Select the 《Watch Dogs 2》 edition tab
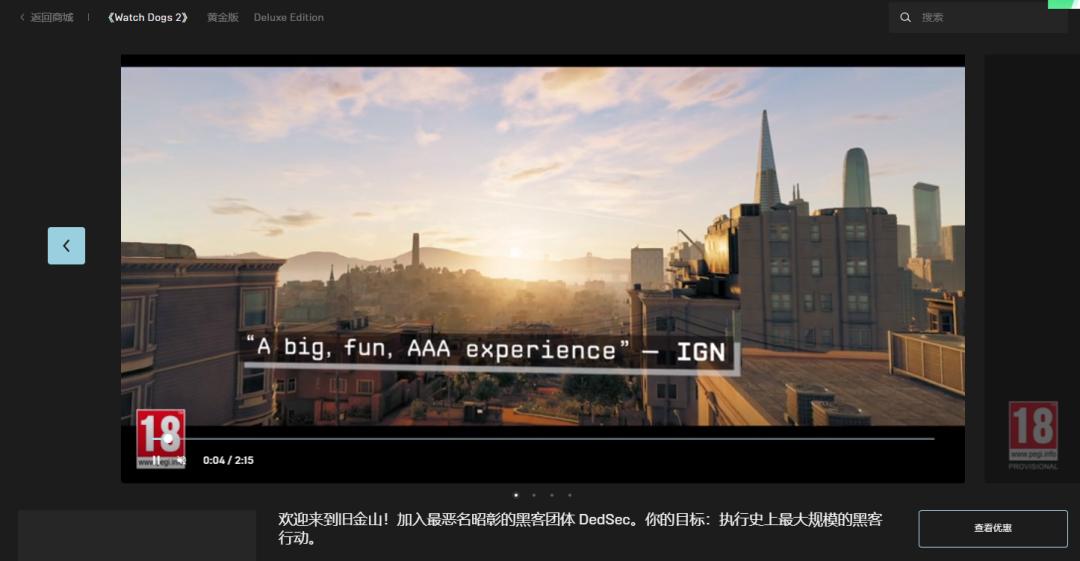This screenshot has width=1080, height=561. click(x=147, y=17)
